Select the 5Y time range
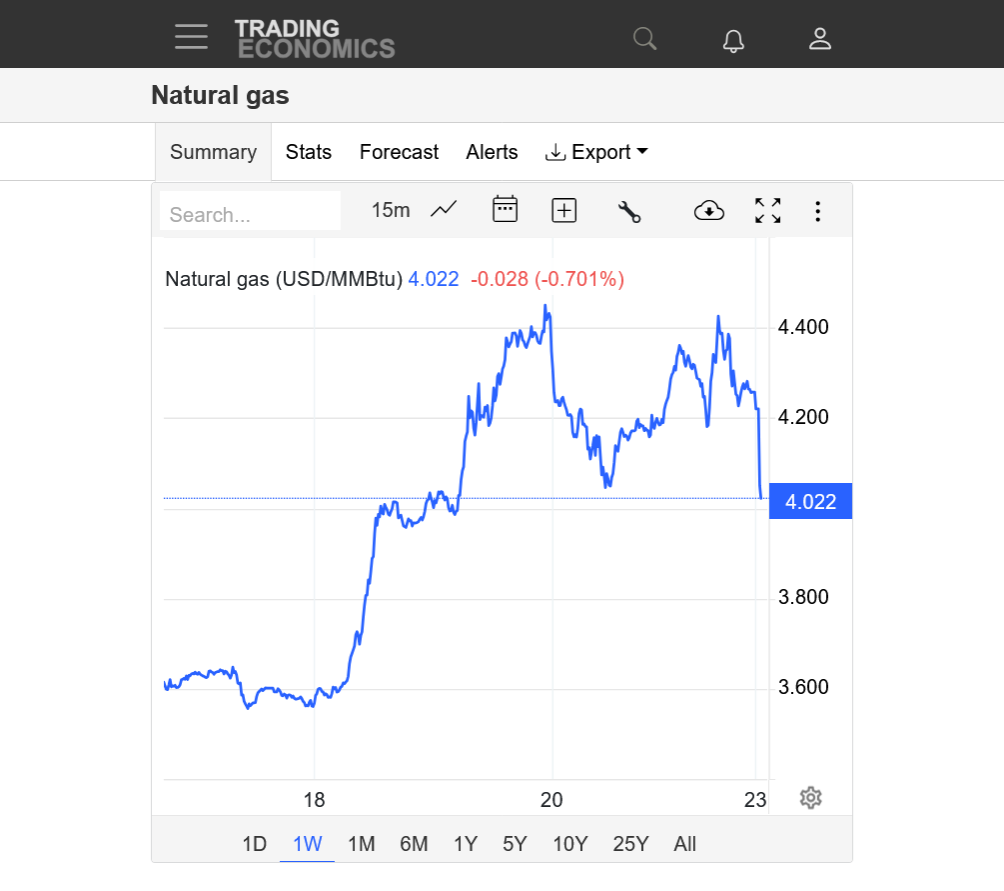 pos(515,844)
